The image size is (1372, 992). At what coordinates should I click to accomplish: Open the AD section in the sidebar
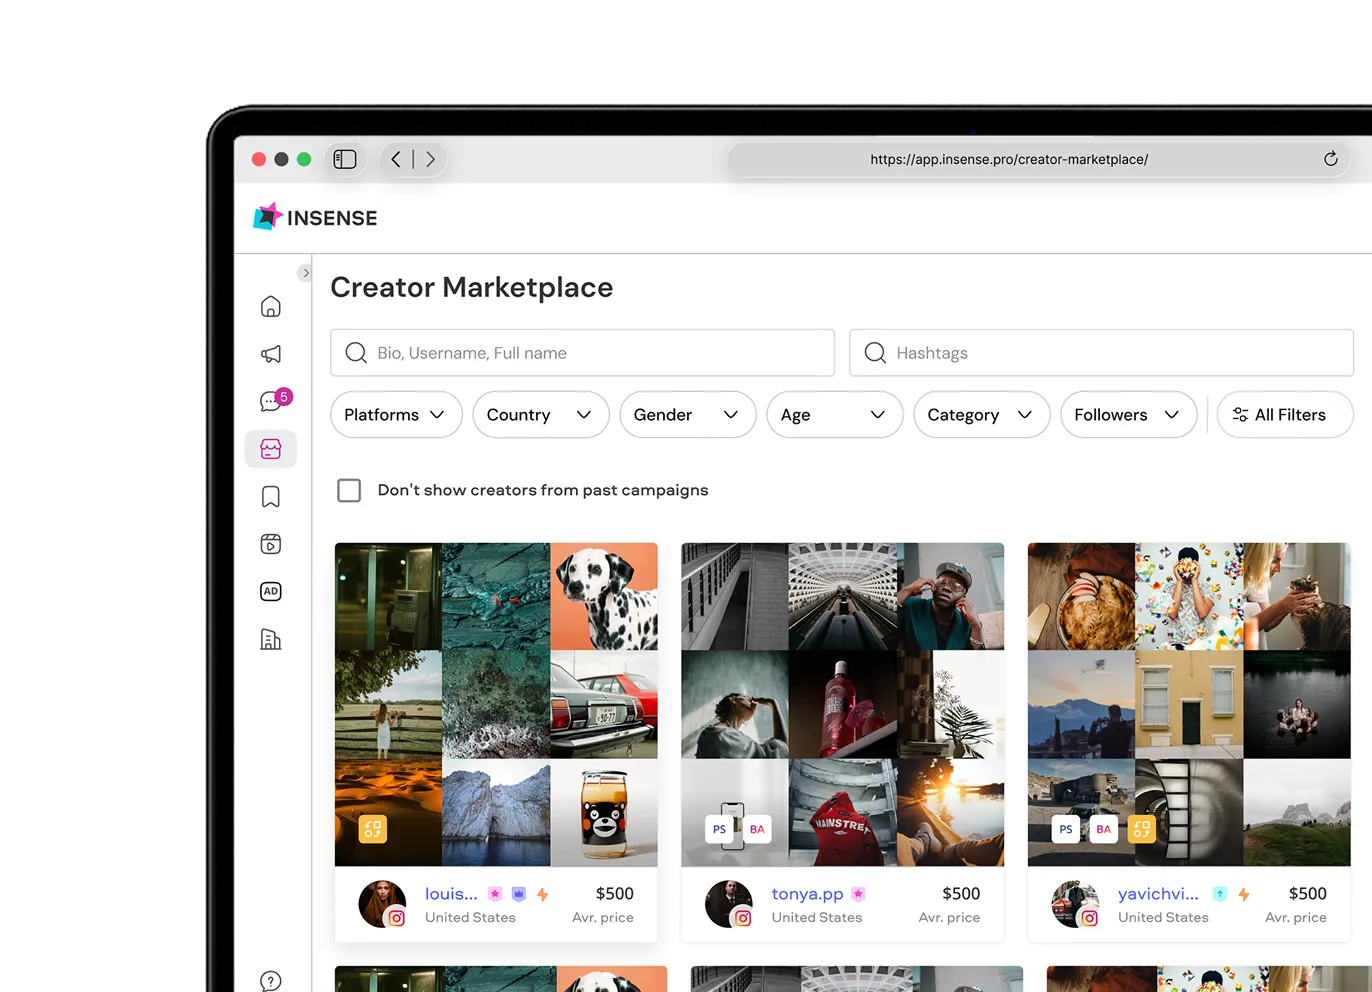pyautogui.click(x=270, y=591)
